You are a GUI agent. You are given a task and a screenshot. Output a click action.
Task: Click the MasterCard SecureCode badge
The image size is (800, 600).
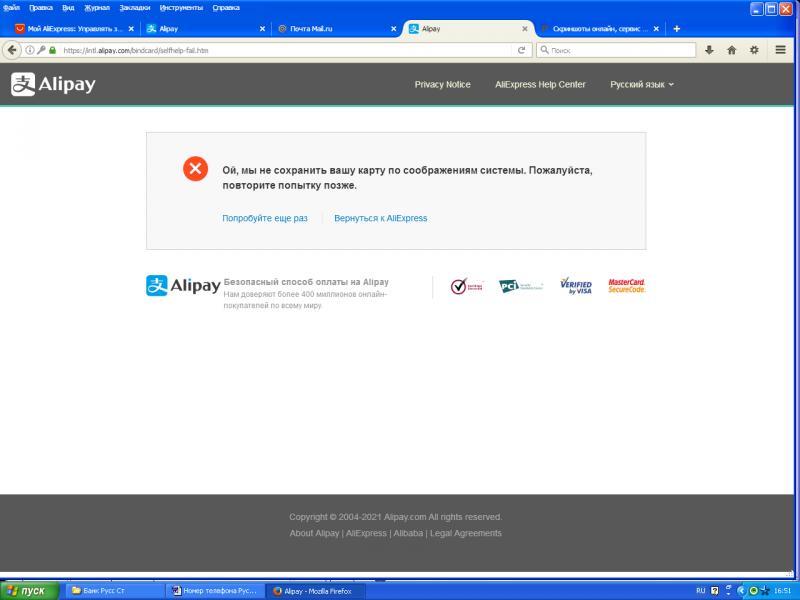click(x=626, y=286)
